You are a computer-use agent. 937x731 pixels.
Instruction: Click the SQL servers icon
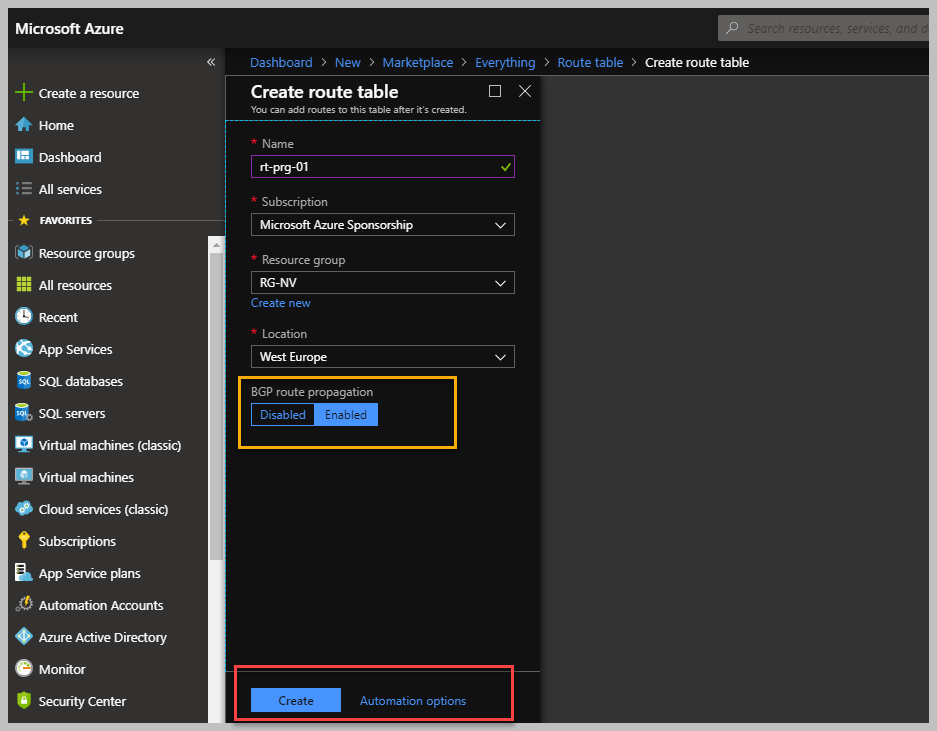(24, 412)
